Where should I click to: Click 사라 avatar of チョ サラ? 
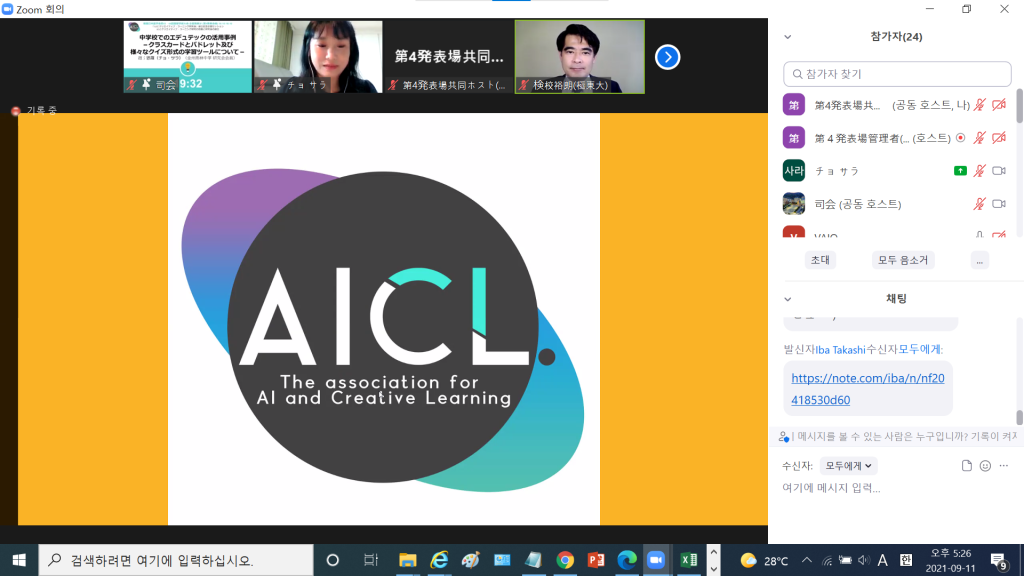[793, 170]
